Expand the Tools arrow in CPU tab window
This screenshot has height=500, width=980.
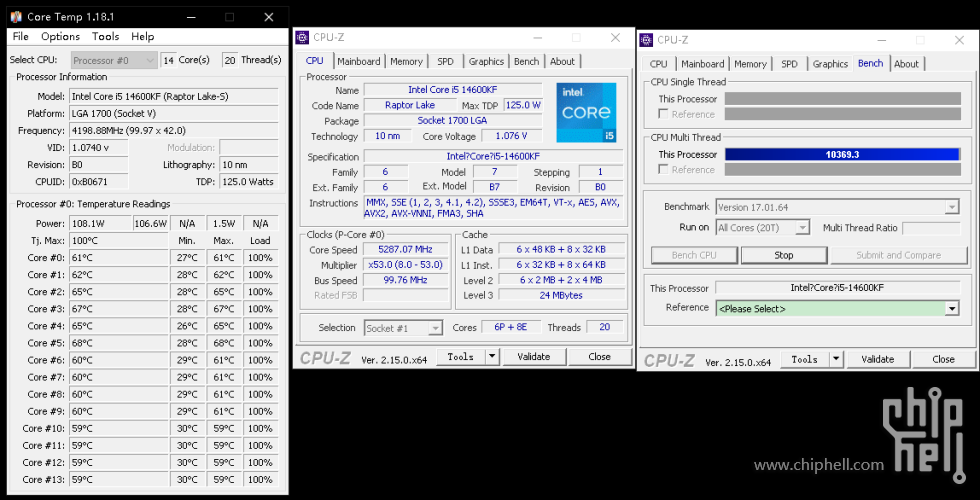click(492, 356)
